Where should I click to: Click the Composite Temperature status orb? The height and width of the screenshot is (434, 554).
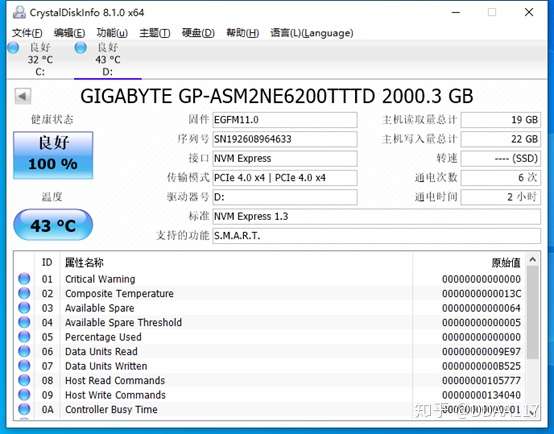pyautogui.click(x=24, y=293)
